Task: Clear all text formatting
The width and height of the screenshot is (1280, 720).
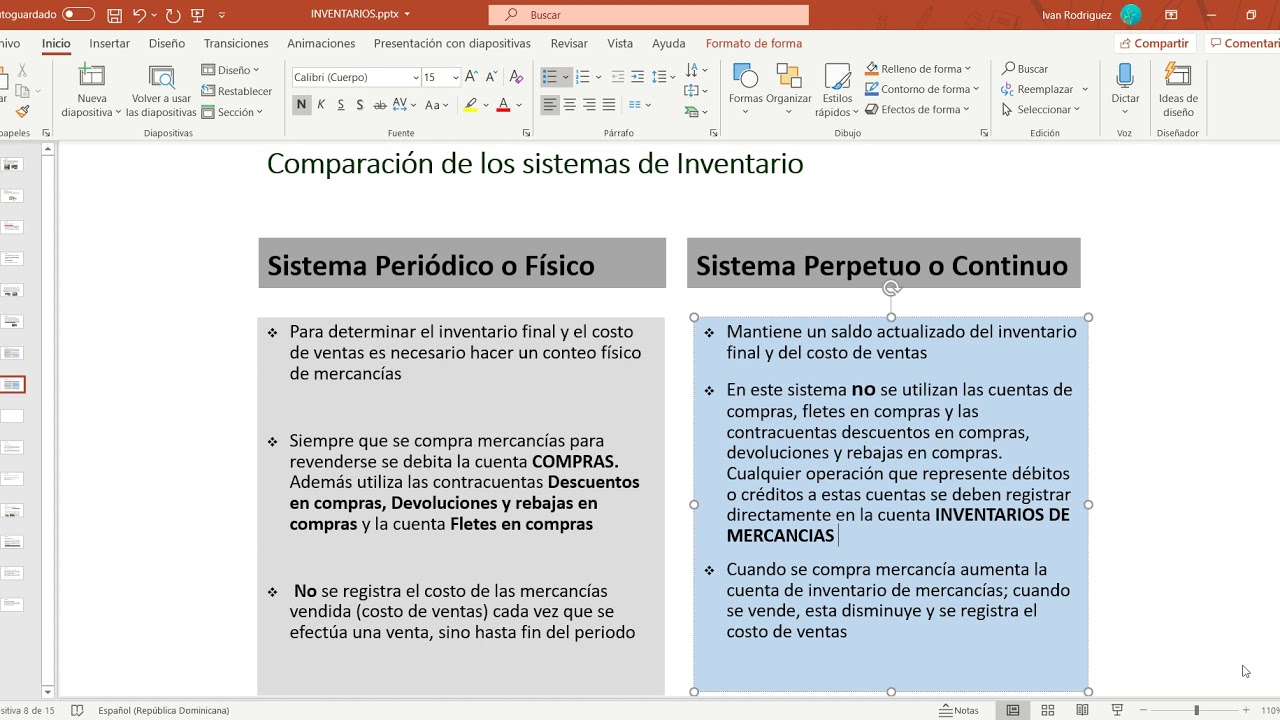Action: [516, 77]
